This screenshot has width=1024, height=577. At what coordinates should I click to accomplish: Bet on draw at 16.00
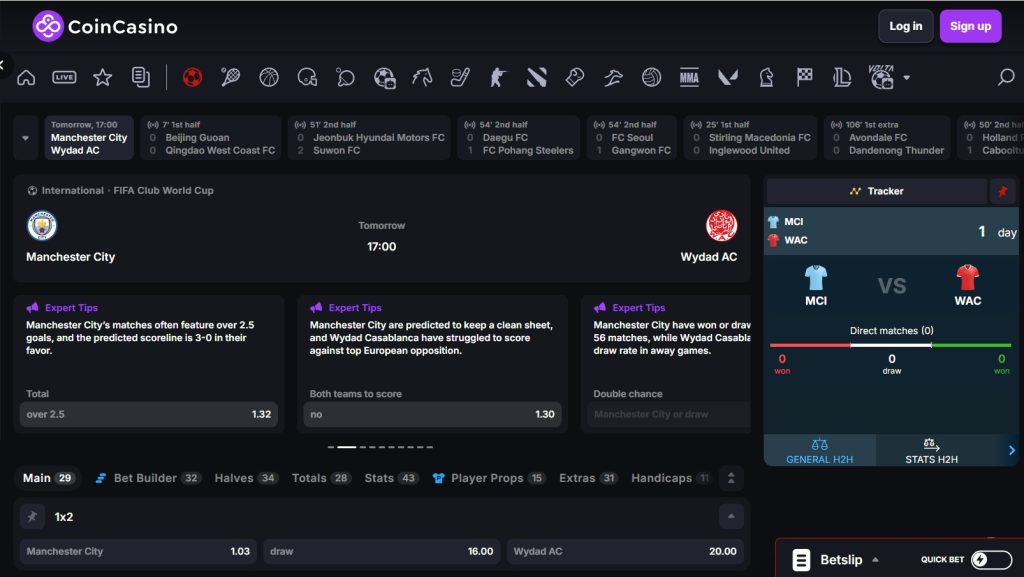pos(381,551)
